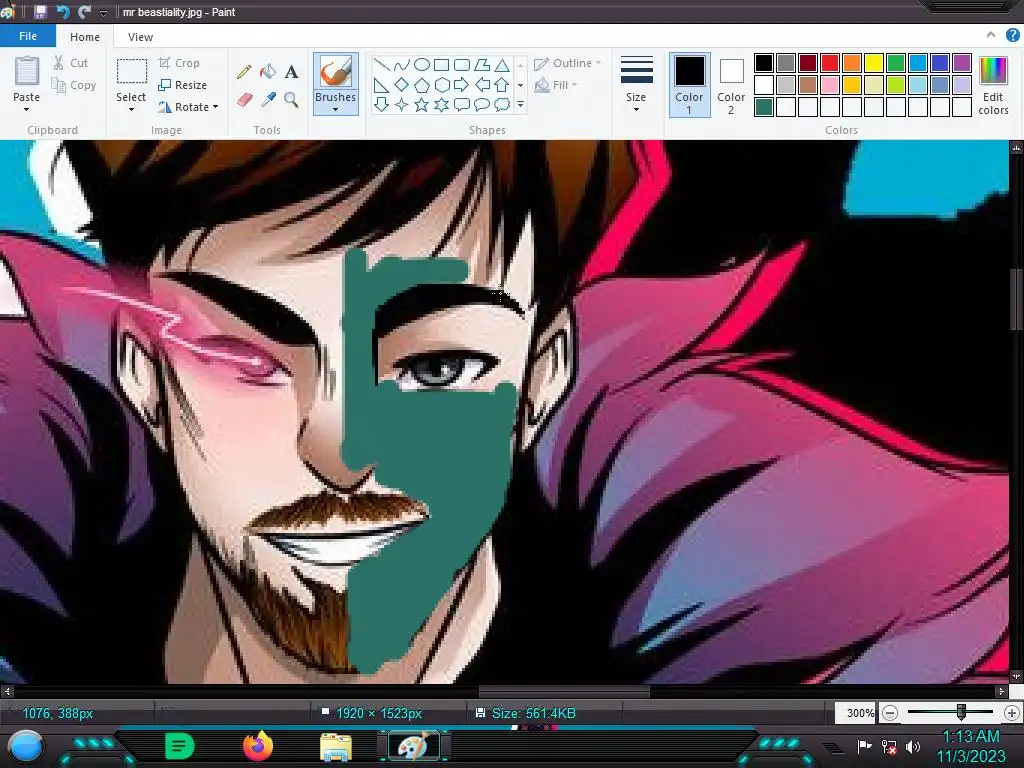Select the Magnifier tool
1024x768 pixels.
coord(291,99)
